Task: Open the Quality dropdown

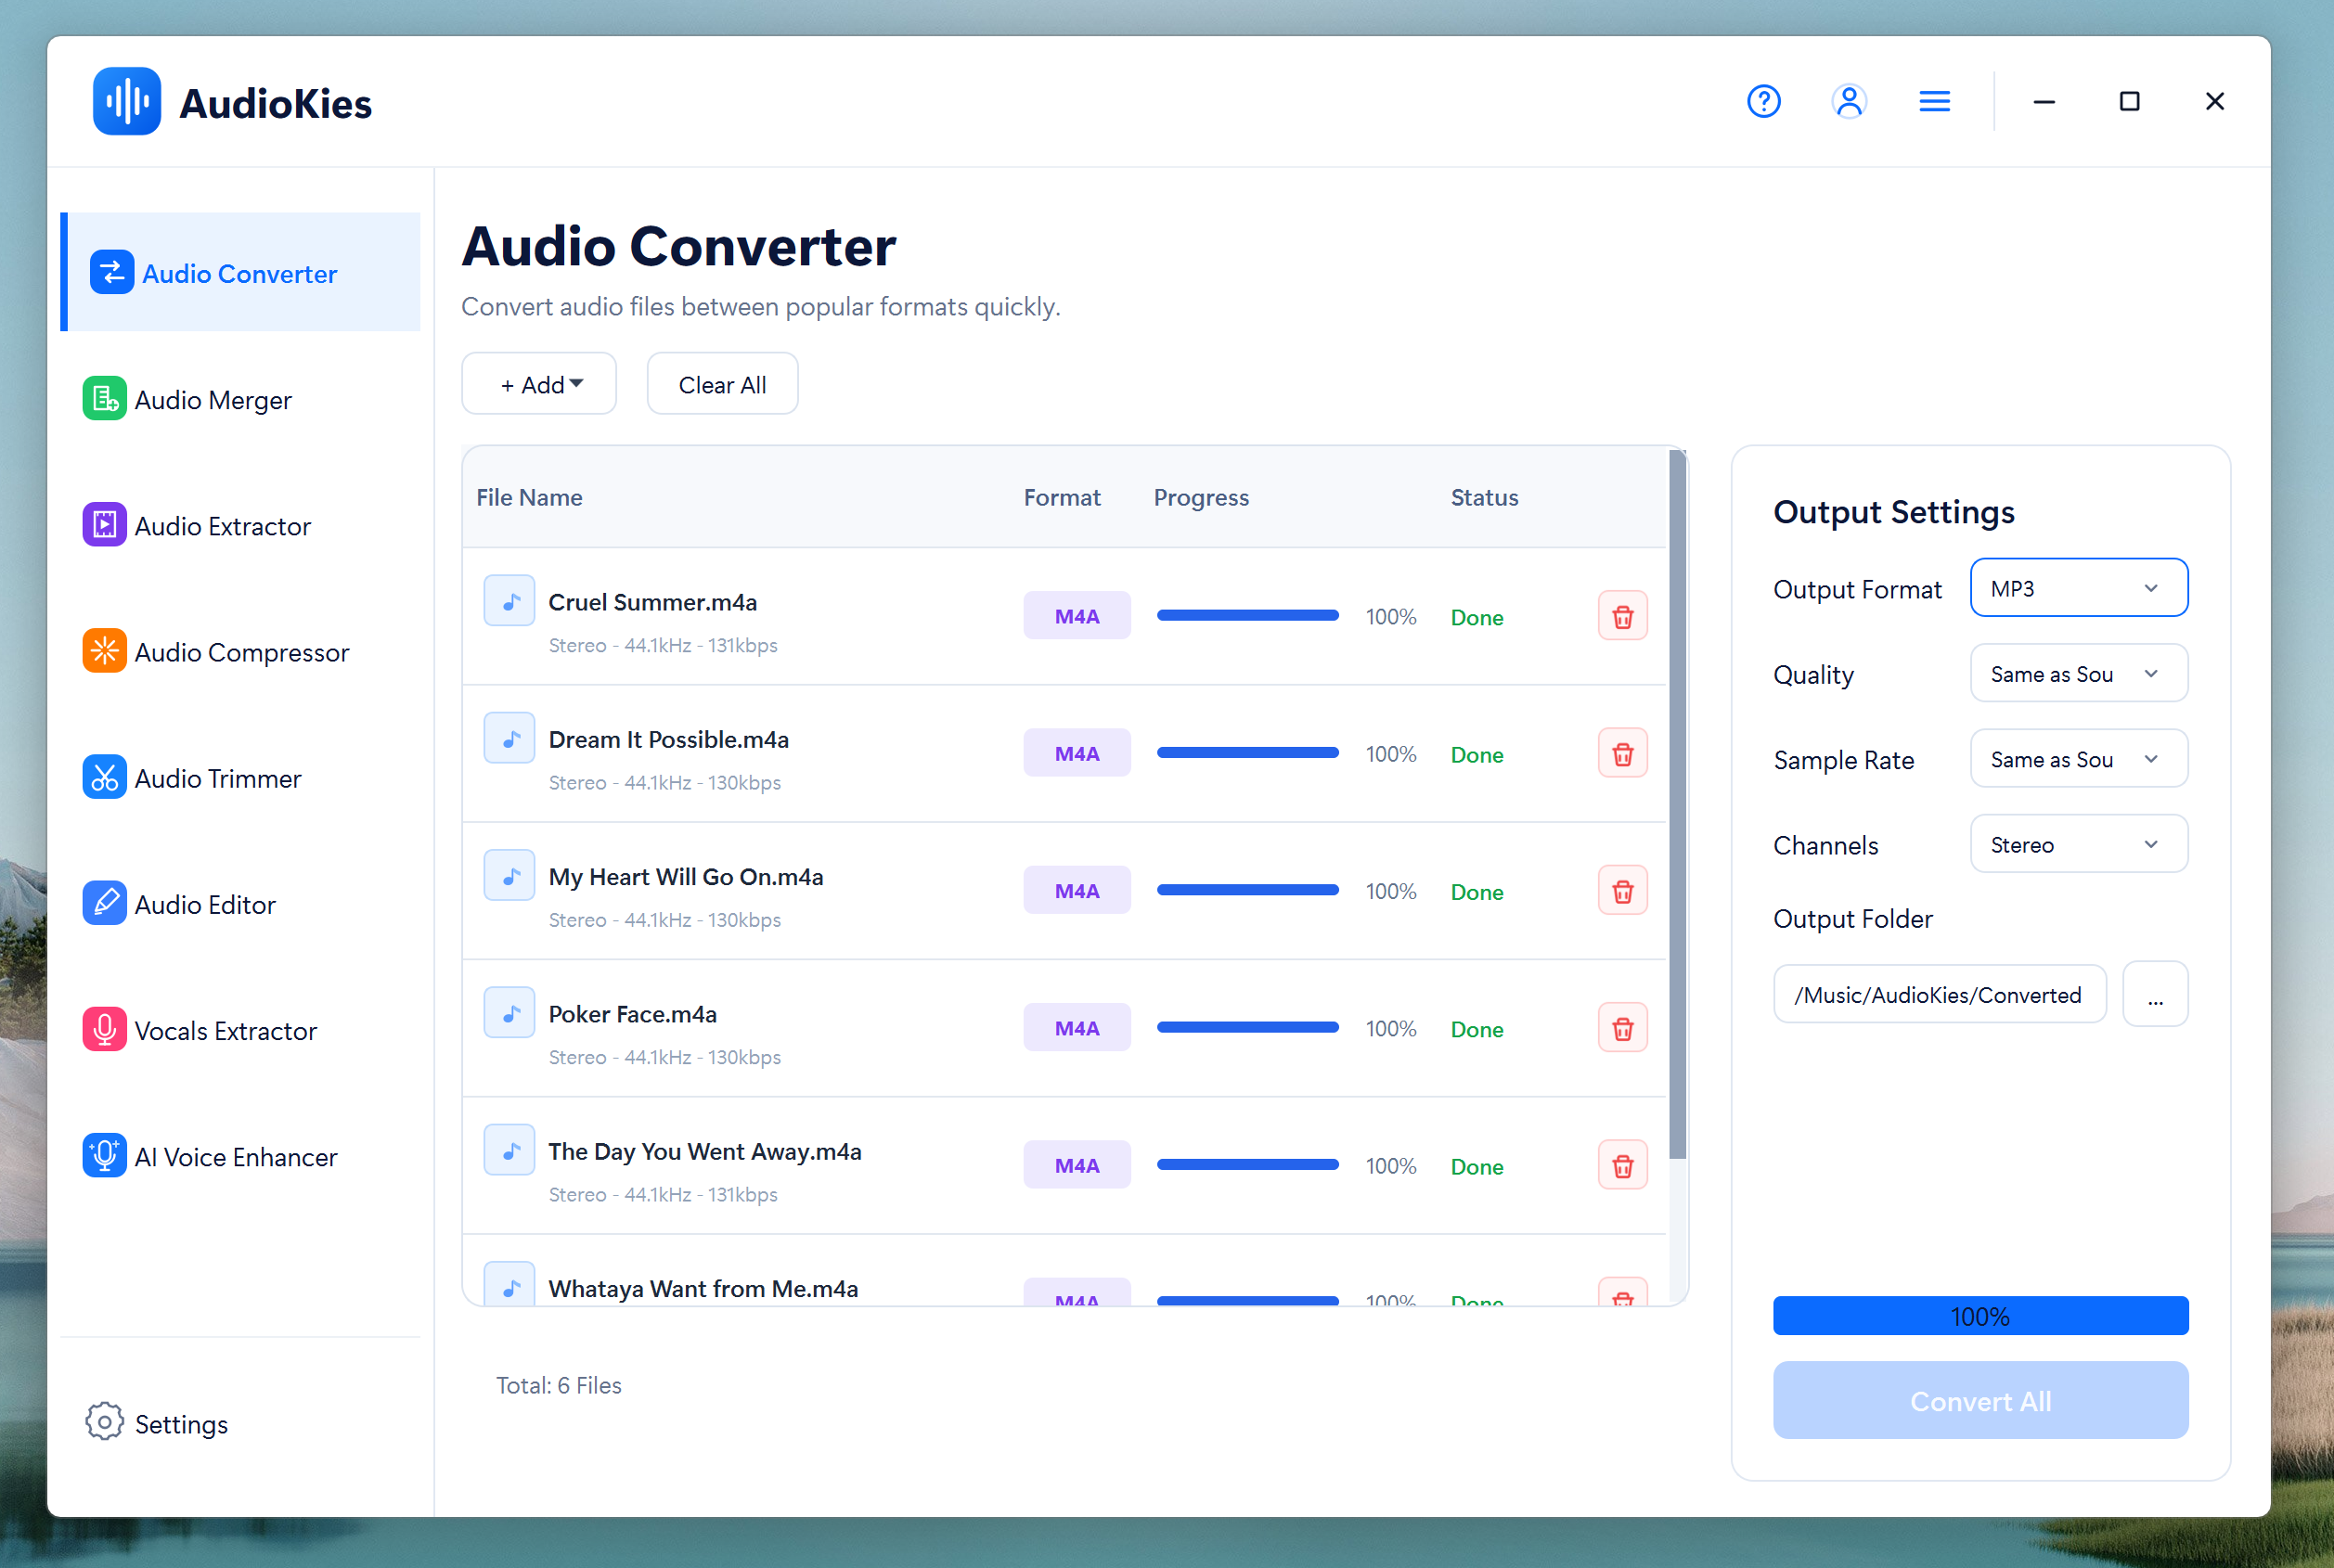Action: pyautogui.click(x=2078, y=673)
